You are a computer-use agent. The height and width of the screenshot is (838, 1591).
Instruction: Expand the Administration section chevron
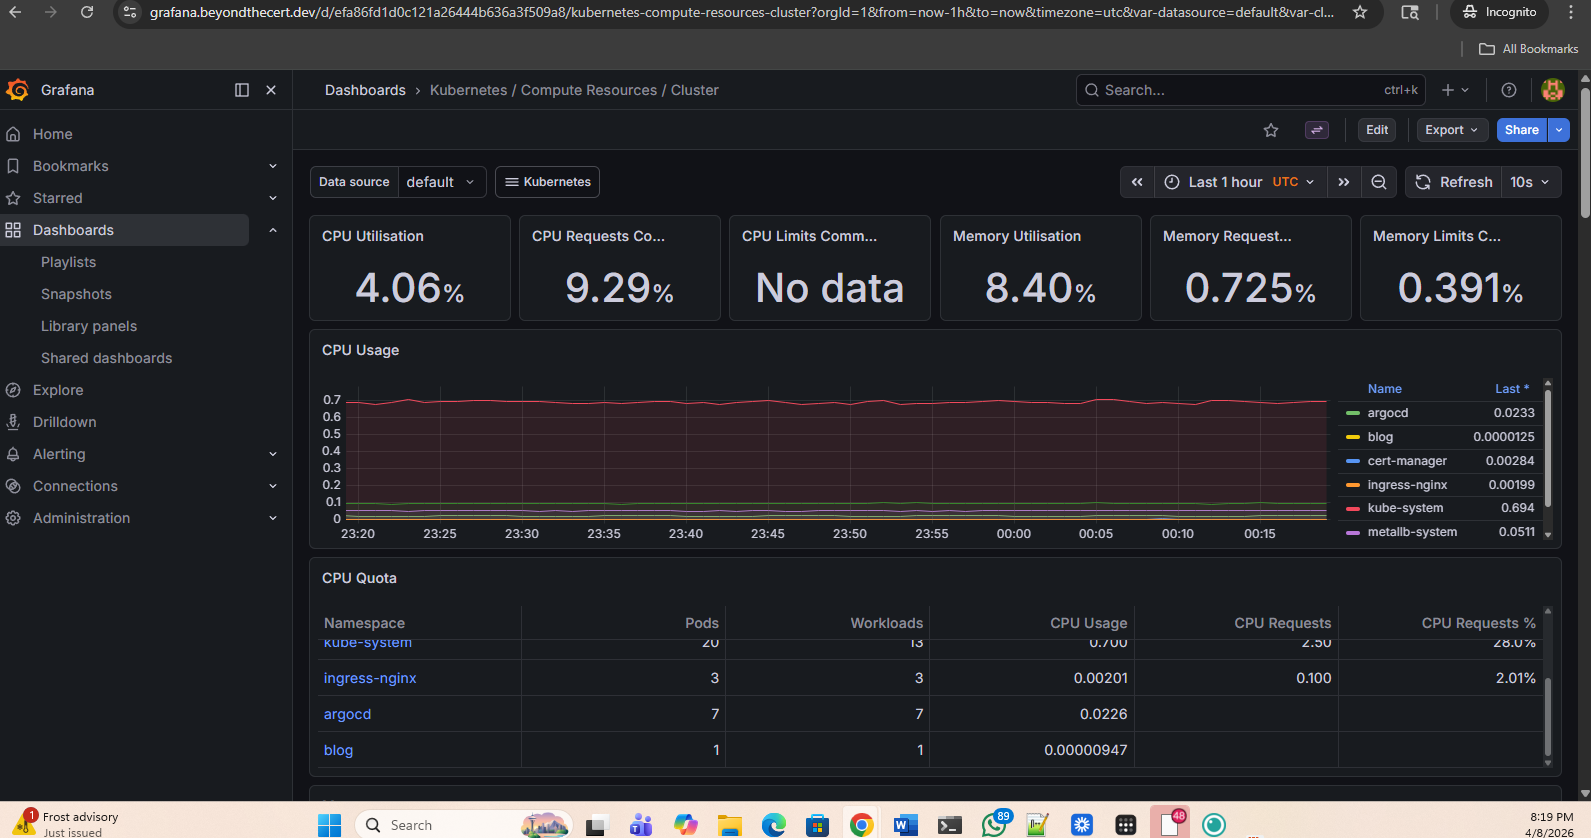pos(273,518)
